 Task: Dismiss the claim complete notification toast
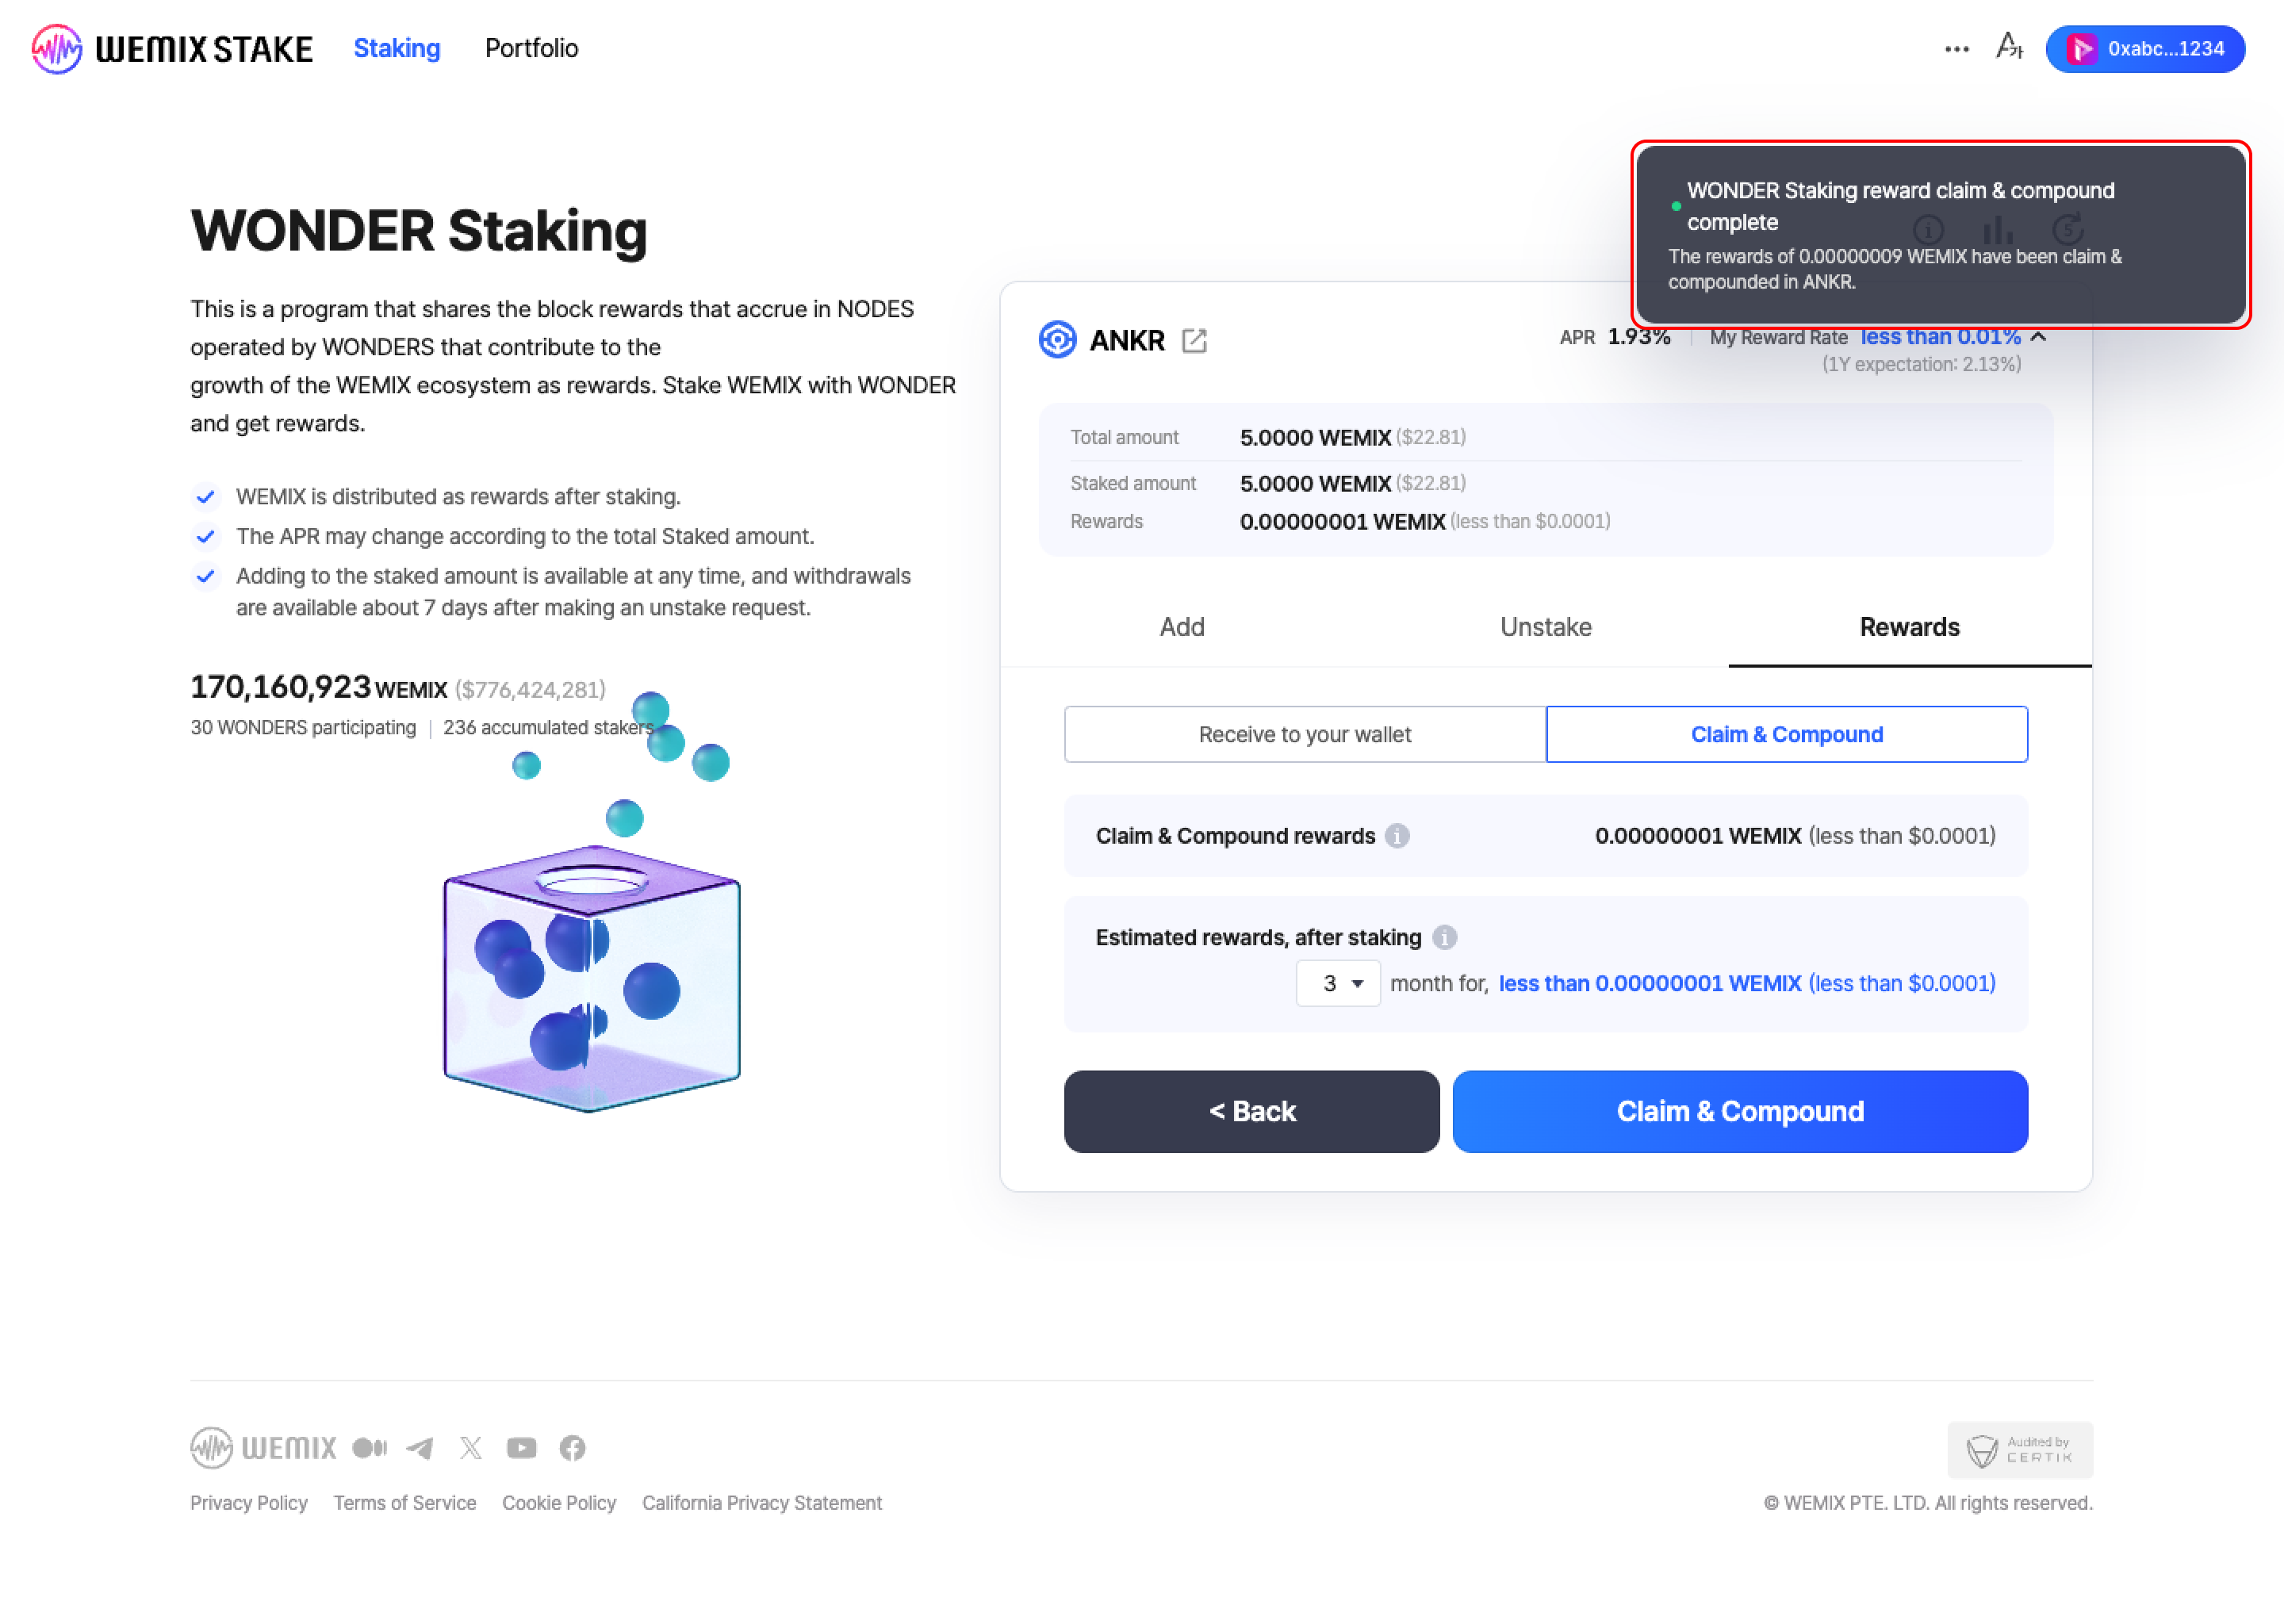click(1940, 235)
